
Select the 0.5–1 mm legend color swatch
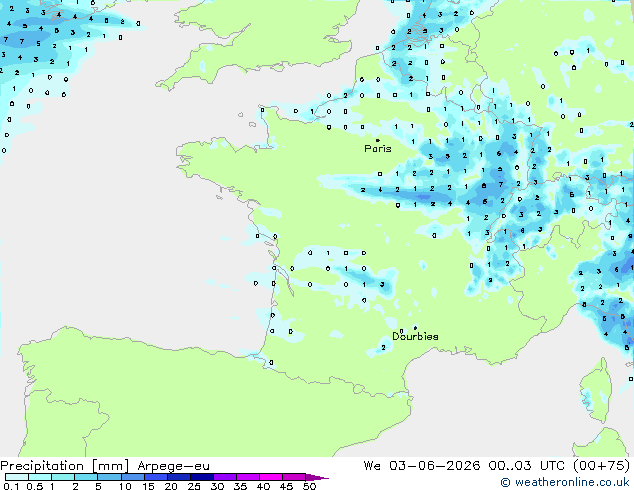[x=40, y=477]
